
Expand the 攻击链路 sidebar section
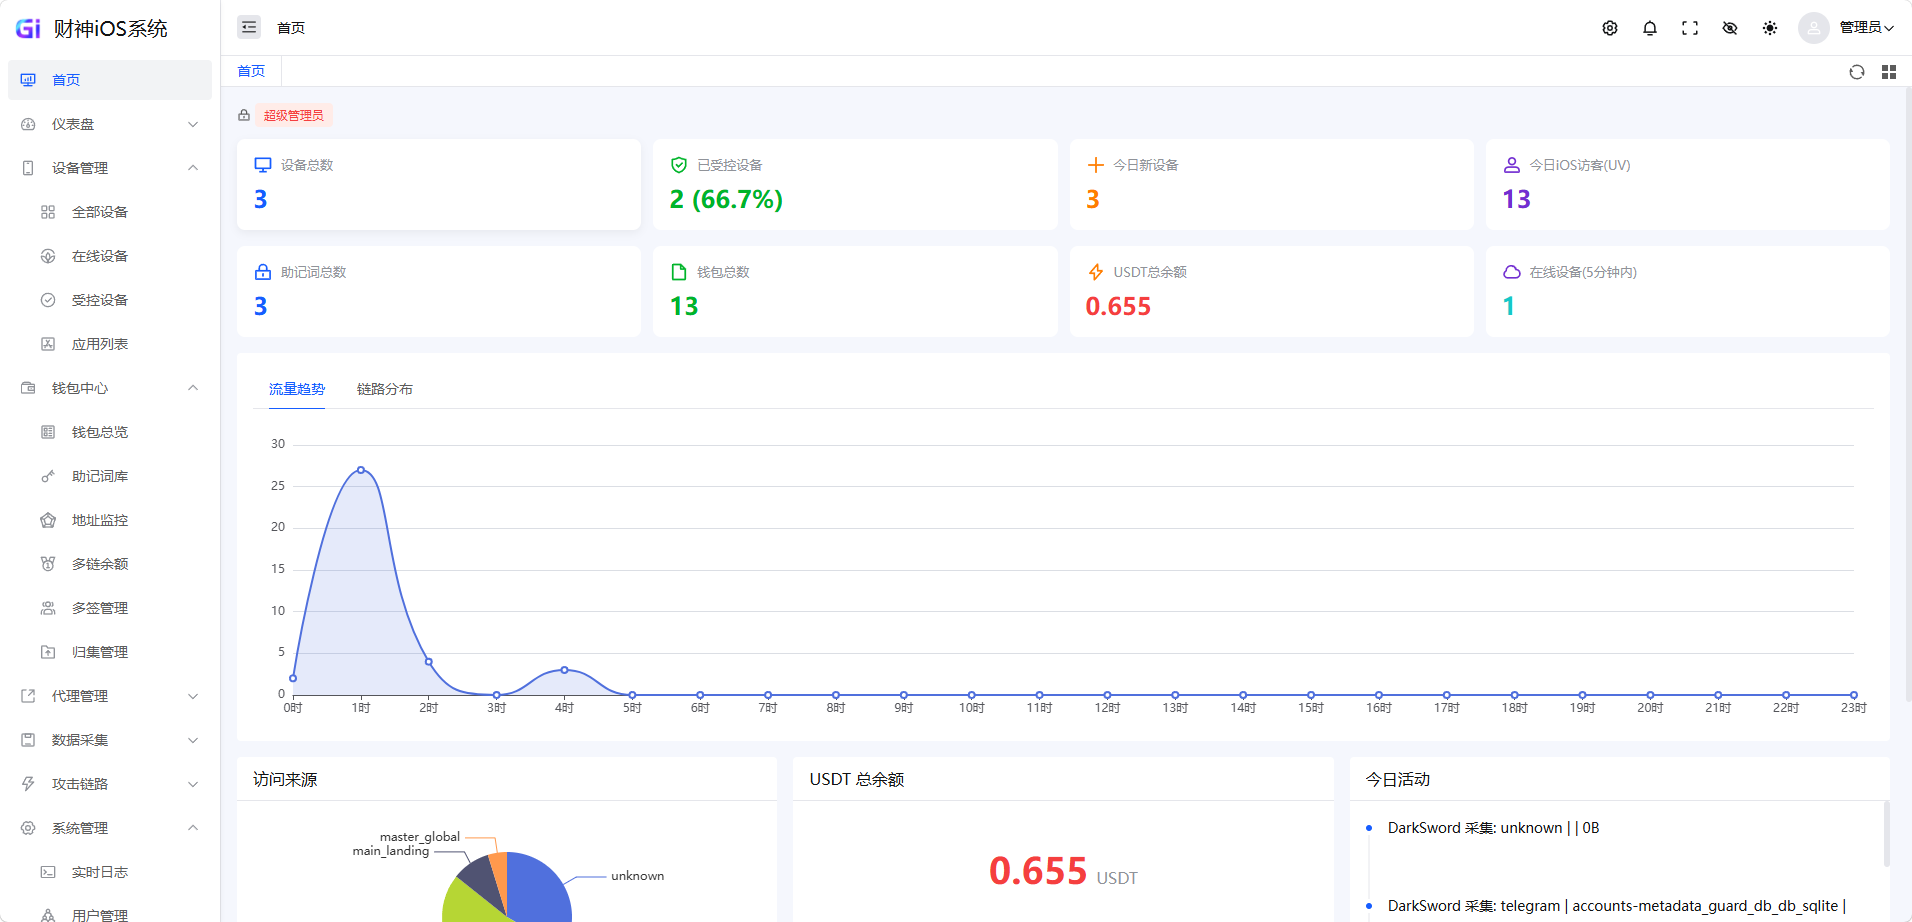tap(110, 784)
